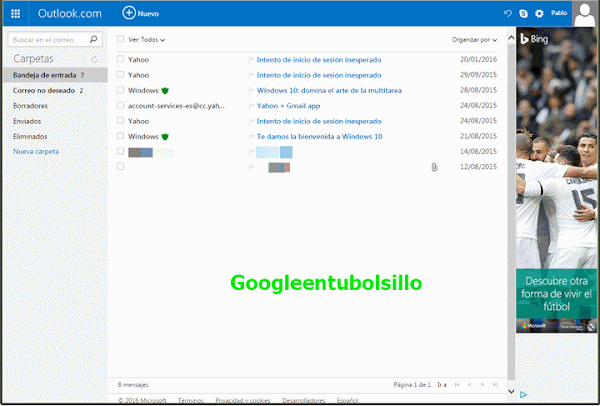This screenshot has height=406, width=600.
Task: Check the 12/08/2015 message box
Action: click(120, 166)
